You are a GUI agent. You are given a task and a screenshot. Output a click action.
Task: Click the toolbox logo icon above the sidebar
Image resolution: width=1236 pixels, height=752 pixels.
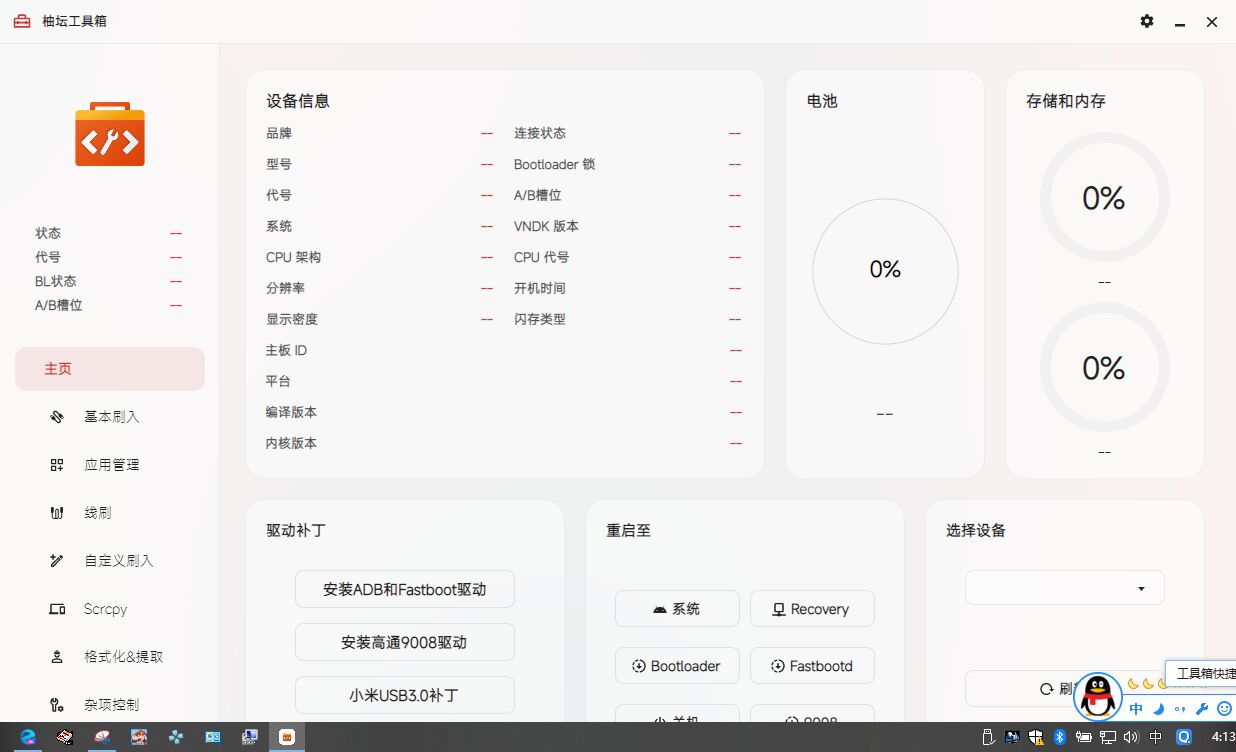110,134
